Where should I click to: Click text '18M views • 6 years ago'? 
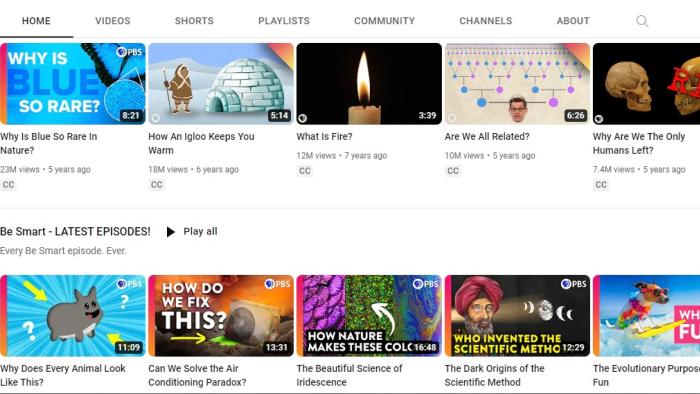(194, 170)
